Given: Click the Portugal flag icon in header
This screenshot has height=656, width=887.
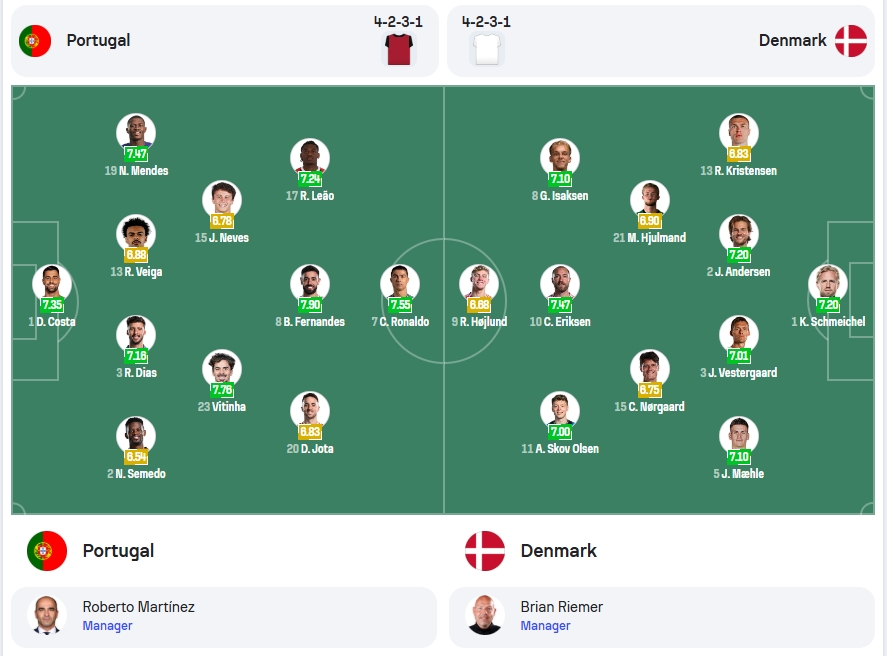Looking at the screenshot, I should click(x=35, y=41).
